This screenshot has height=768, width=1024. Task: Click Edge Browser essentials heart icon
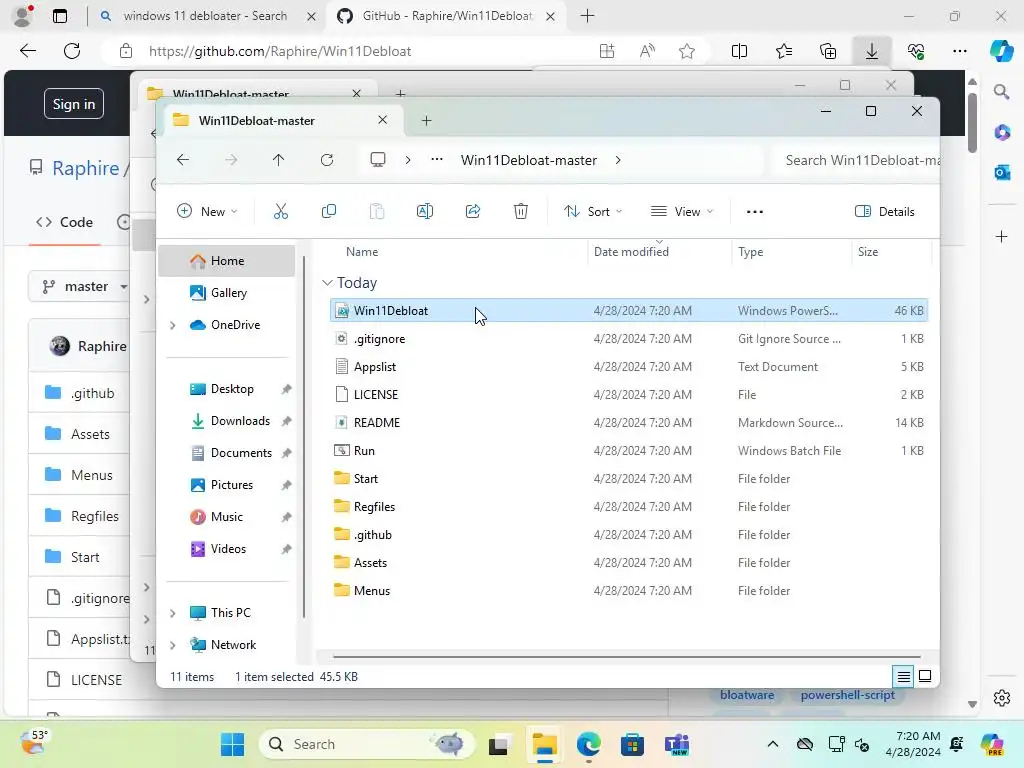pyautogui.click(x=916, y=51)
